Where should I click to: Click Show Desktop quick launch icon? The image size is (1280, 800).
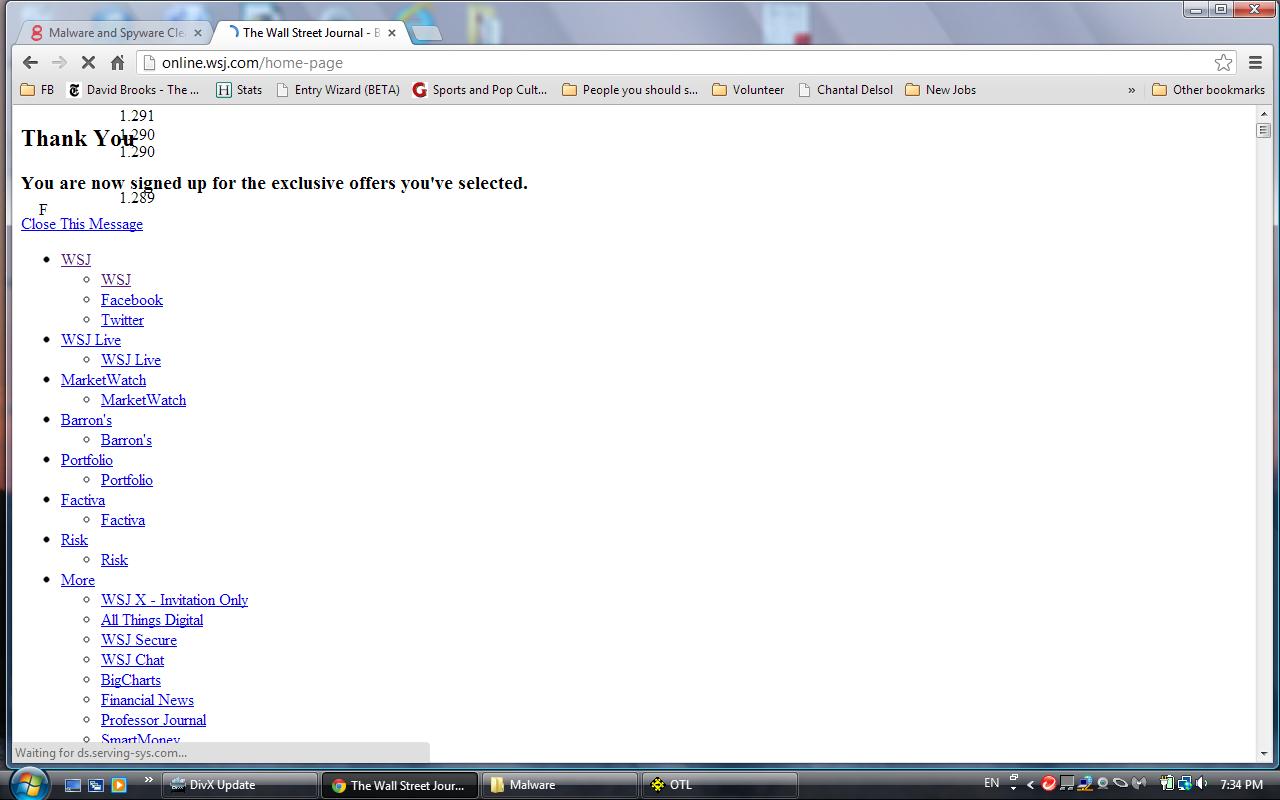coord(73,785)
